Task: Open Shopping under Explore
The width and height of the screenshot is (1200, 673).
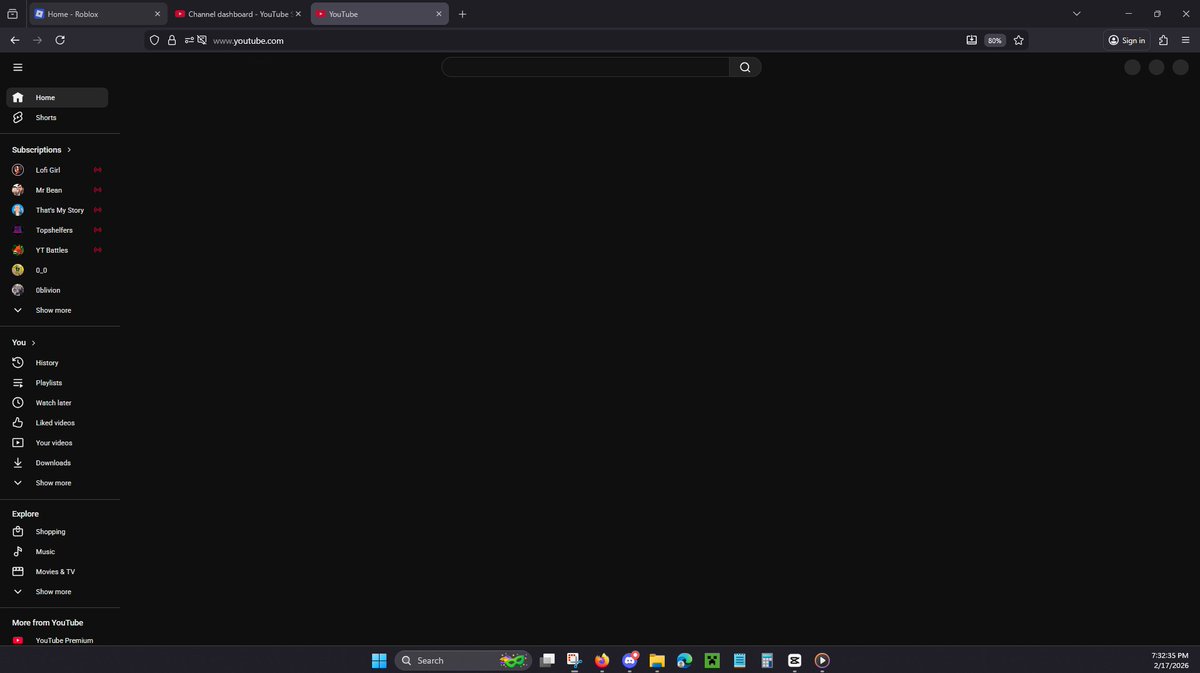Action: pyautogui.click(x=57, y=532)
